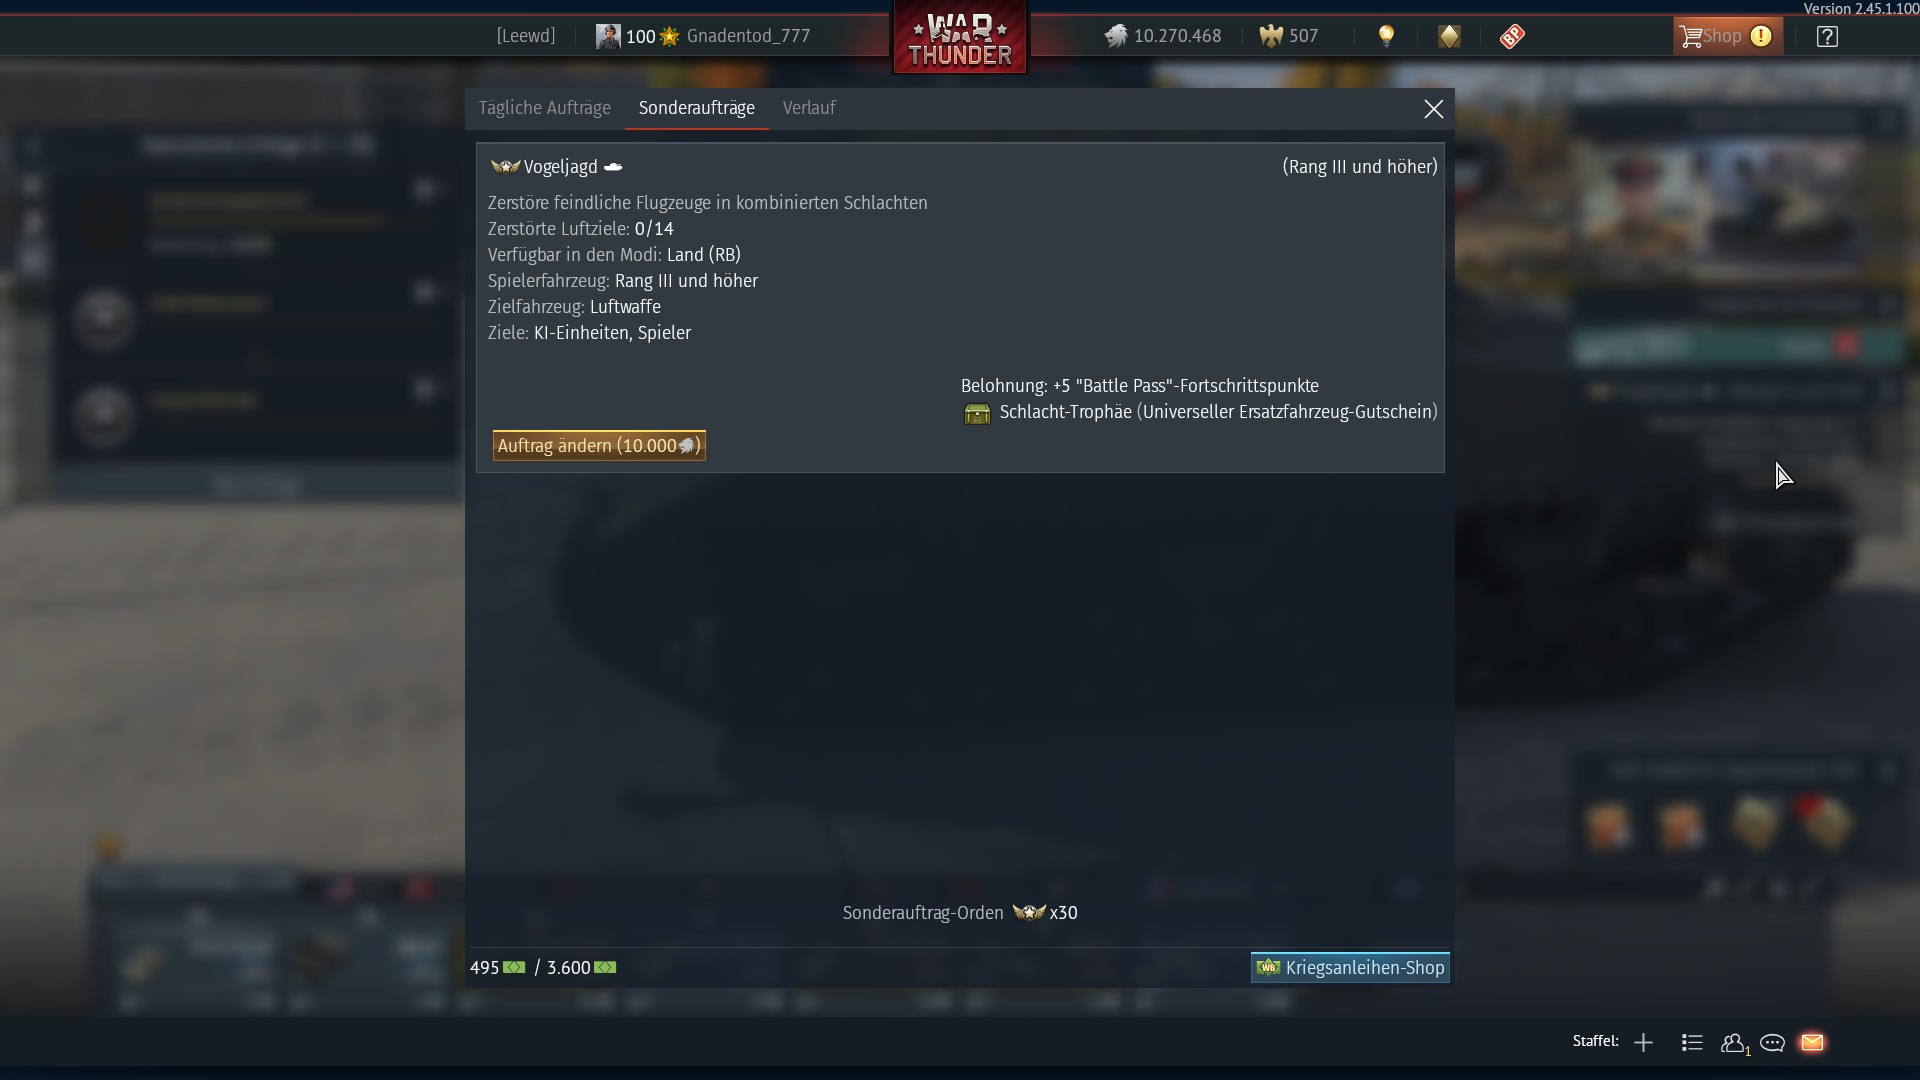Add a squadron with the plus icon
Screen dimensions: 1920x1080
coord(1643,1042)
